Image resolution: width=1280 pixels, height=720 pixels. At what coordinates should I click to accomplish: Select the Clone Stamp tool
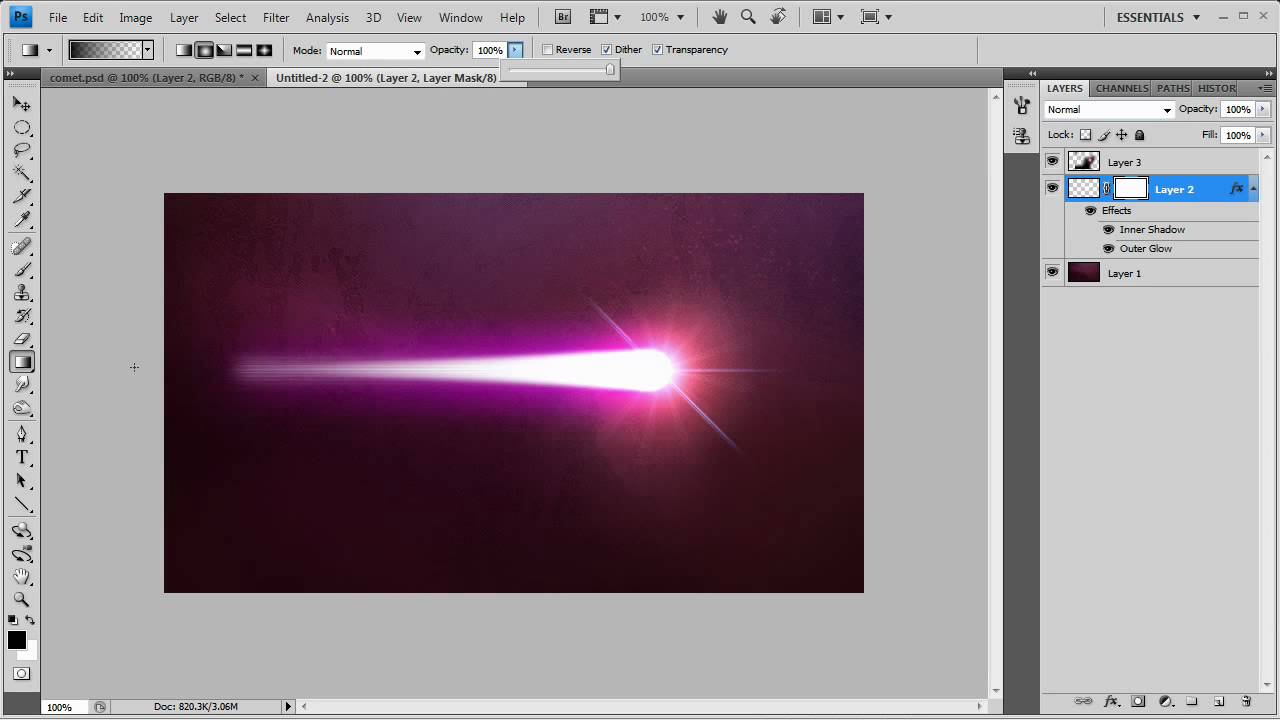coord(22,293)
